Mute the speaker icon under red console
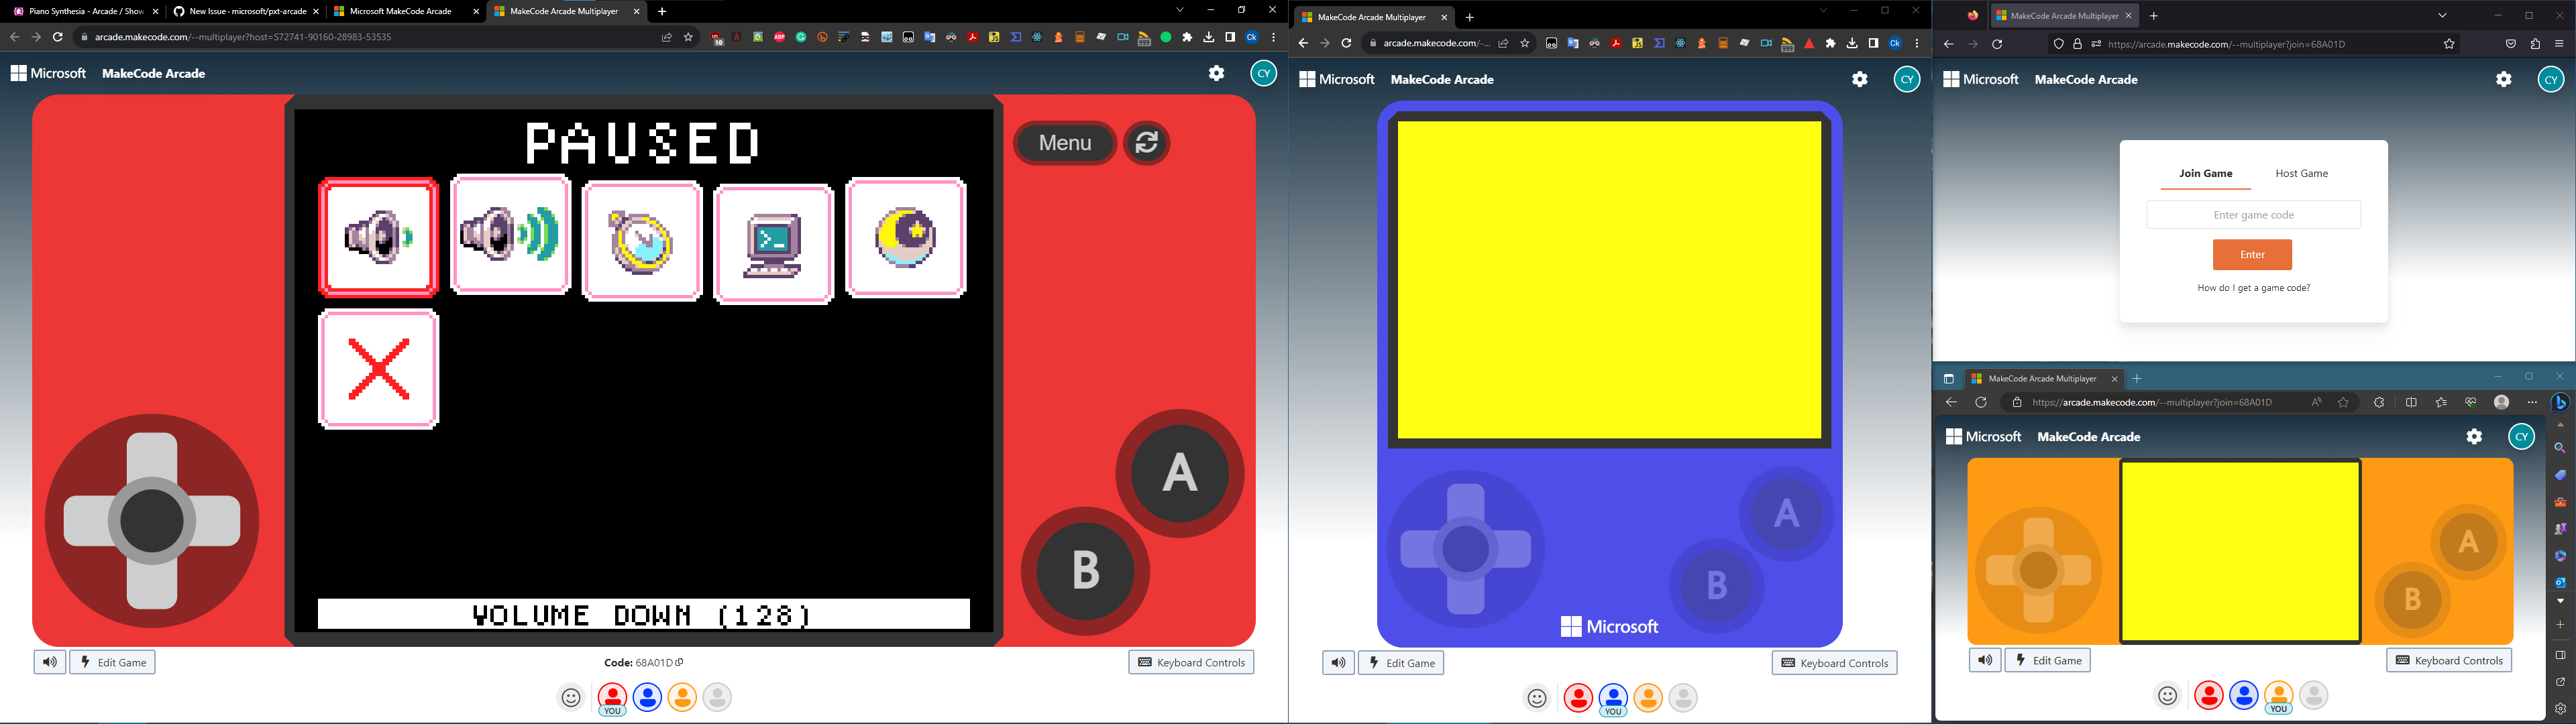Image resolution: width=2576 pixels, height=724 pixels. (50, 662)
